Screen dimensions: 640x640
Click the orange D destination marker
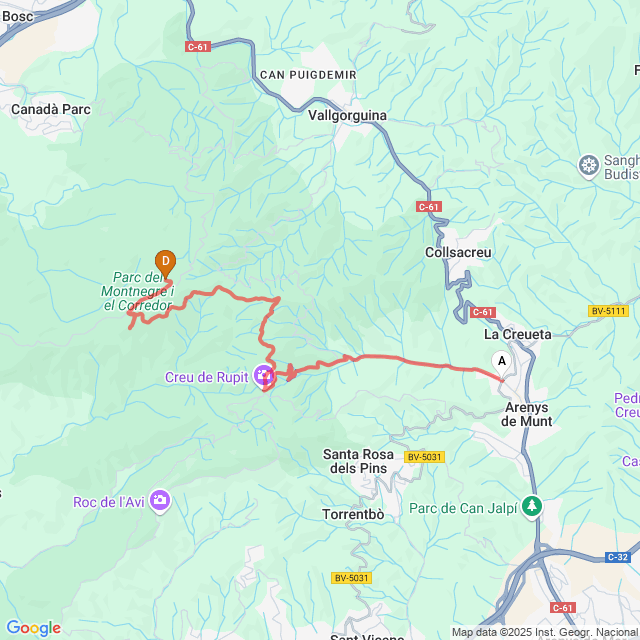click(165, 263)
